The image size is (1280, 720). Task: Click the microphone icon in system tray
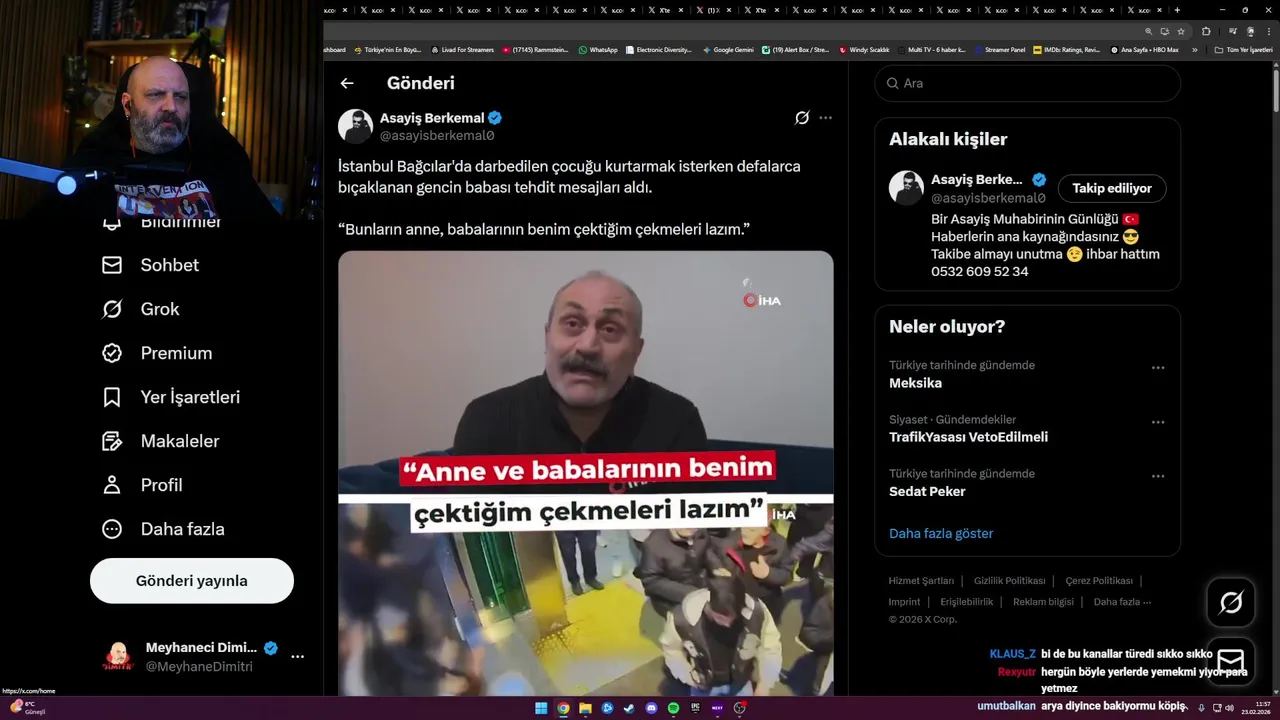[1201, 708]
